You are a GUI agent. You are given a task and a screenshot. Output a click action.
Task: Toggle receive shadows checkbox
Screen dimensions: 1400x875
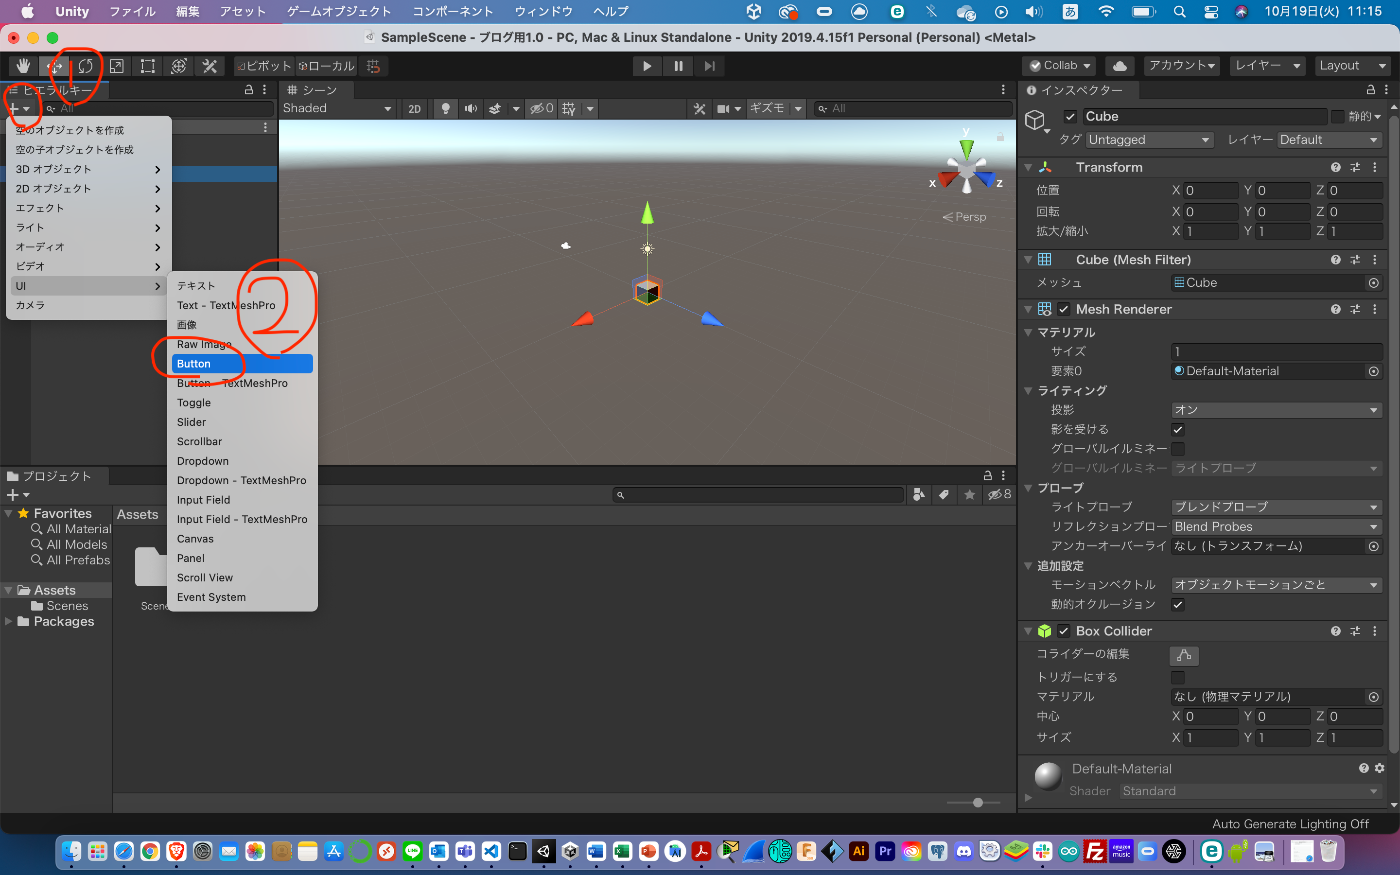[1178, 429]
